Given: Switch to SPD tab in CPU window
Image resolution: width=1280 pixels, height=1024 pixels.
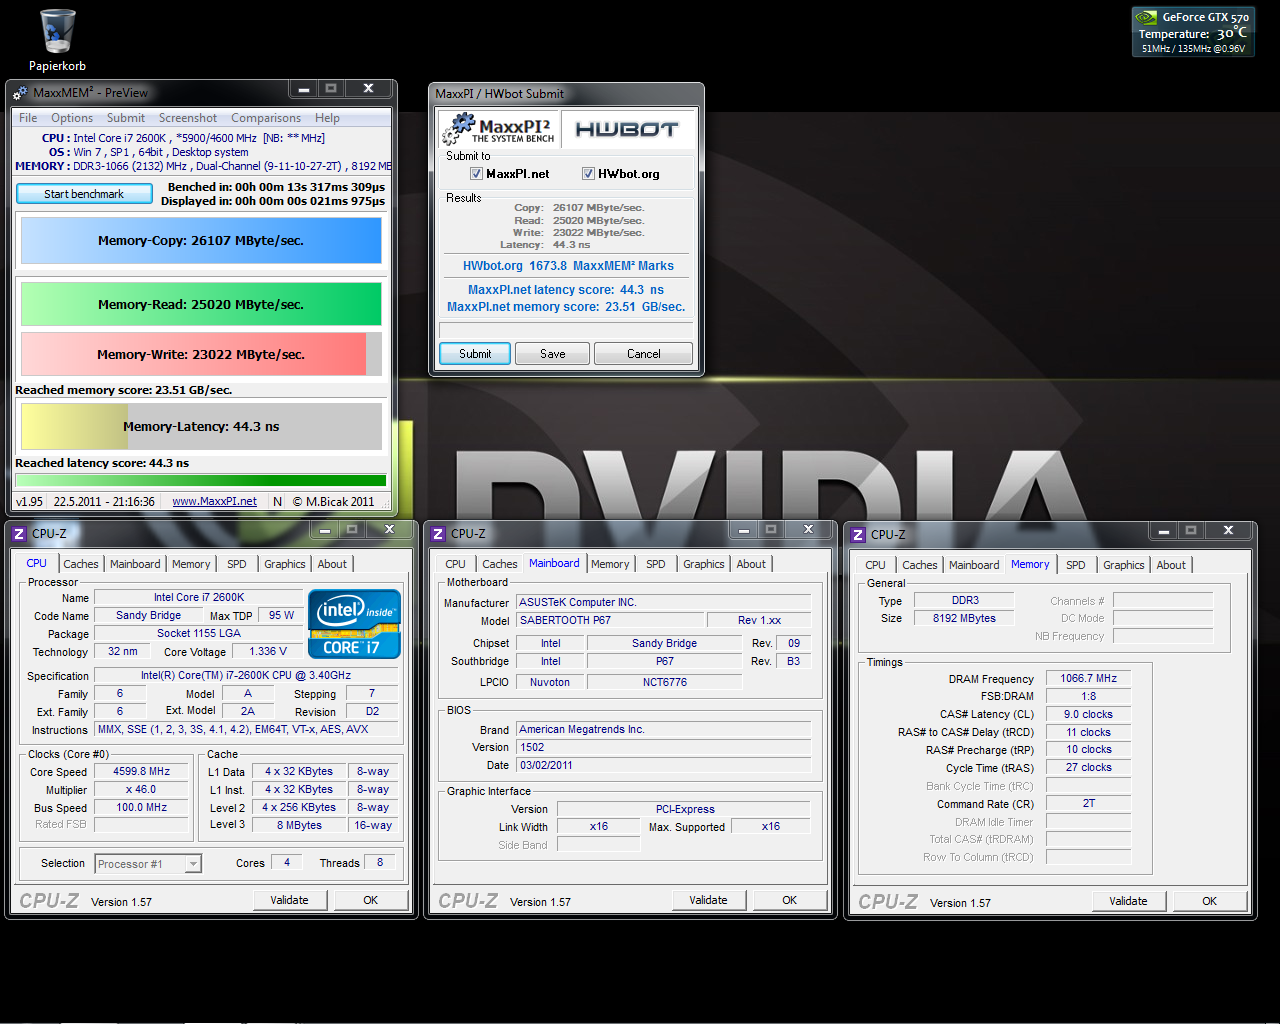Looking at the screenshot, I should coord(237,564).
